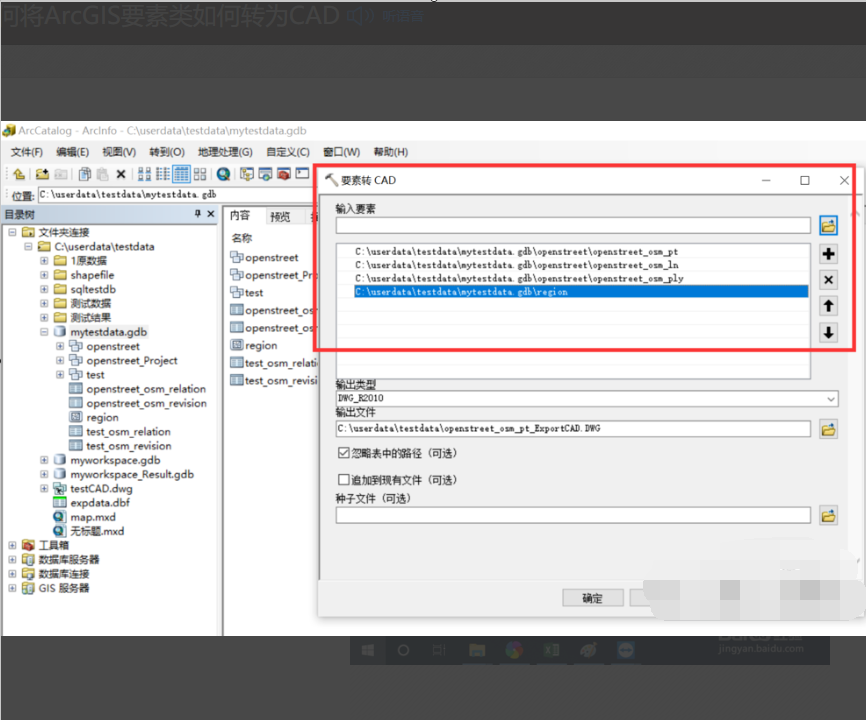Expand the shapefile folder node

pyautogui.click(x=44, y=274)
